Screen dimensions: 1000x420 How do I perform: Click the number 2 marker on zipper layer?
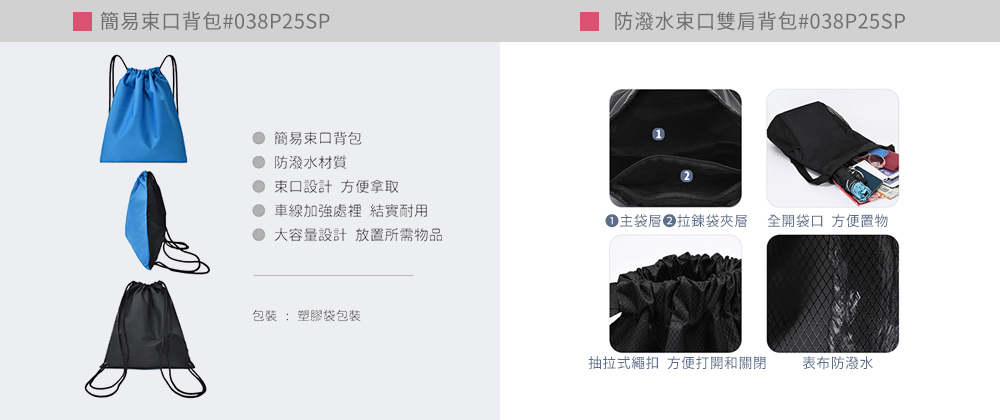pos(686,176)
